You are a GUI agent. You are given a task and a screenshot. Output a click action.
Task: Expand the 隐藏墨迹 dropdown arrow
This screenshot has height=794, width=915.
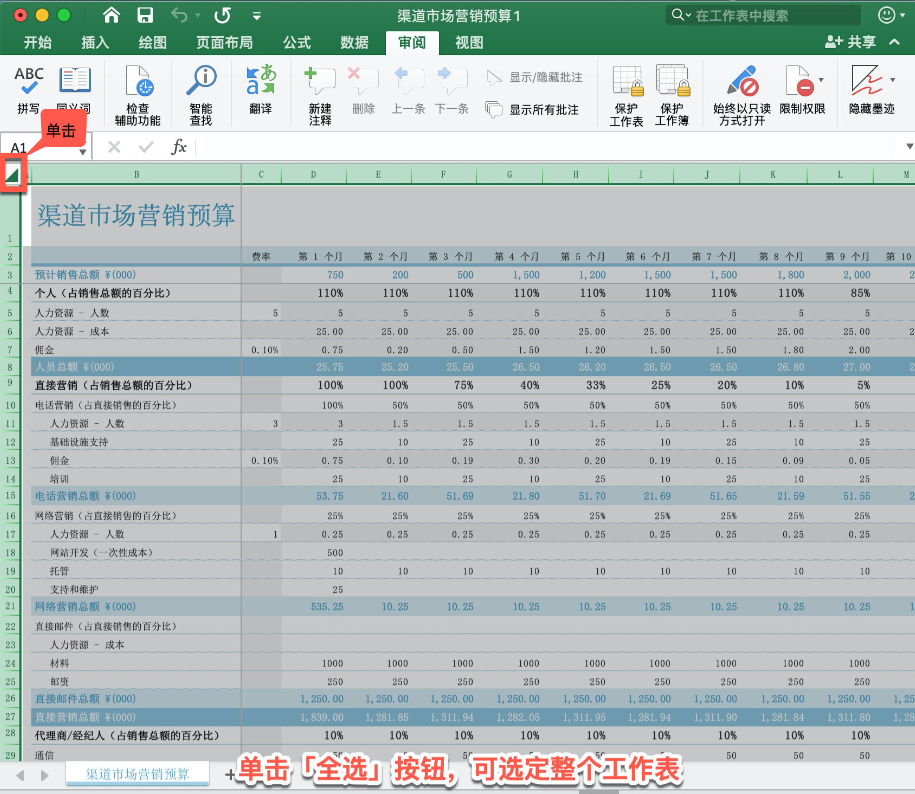pyautogui.click(x=892, y=80)
